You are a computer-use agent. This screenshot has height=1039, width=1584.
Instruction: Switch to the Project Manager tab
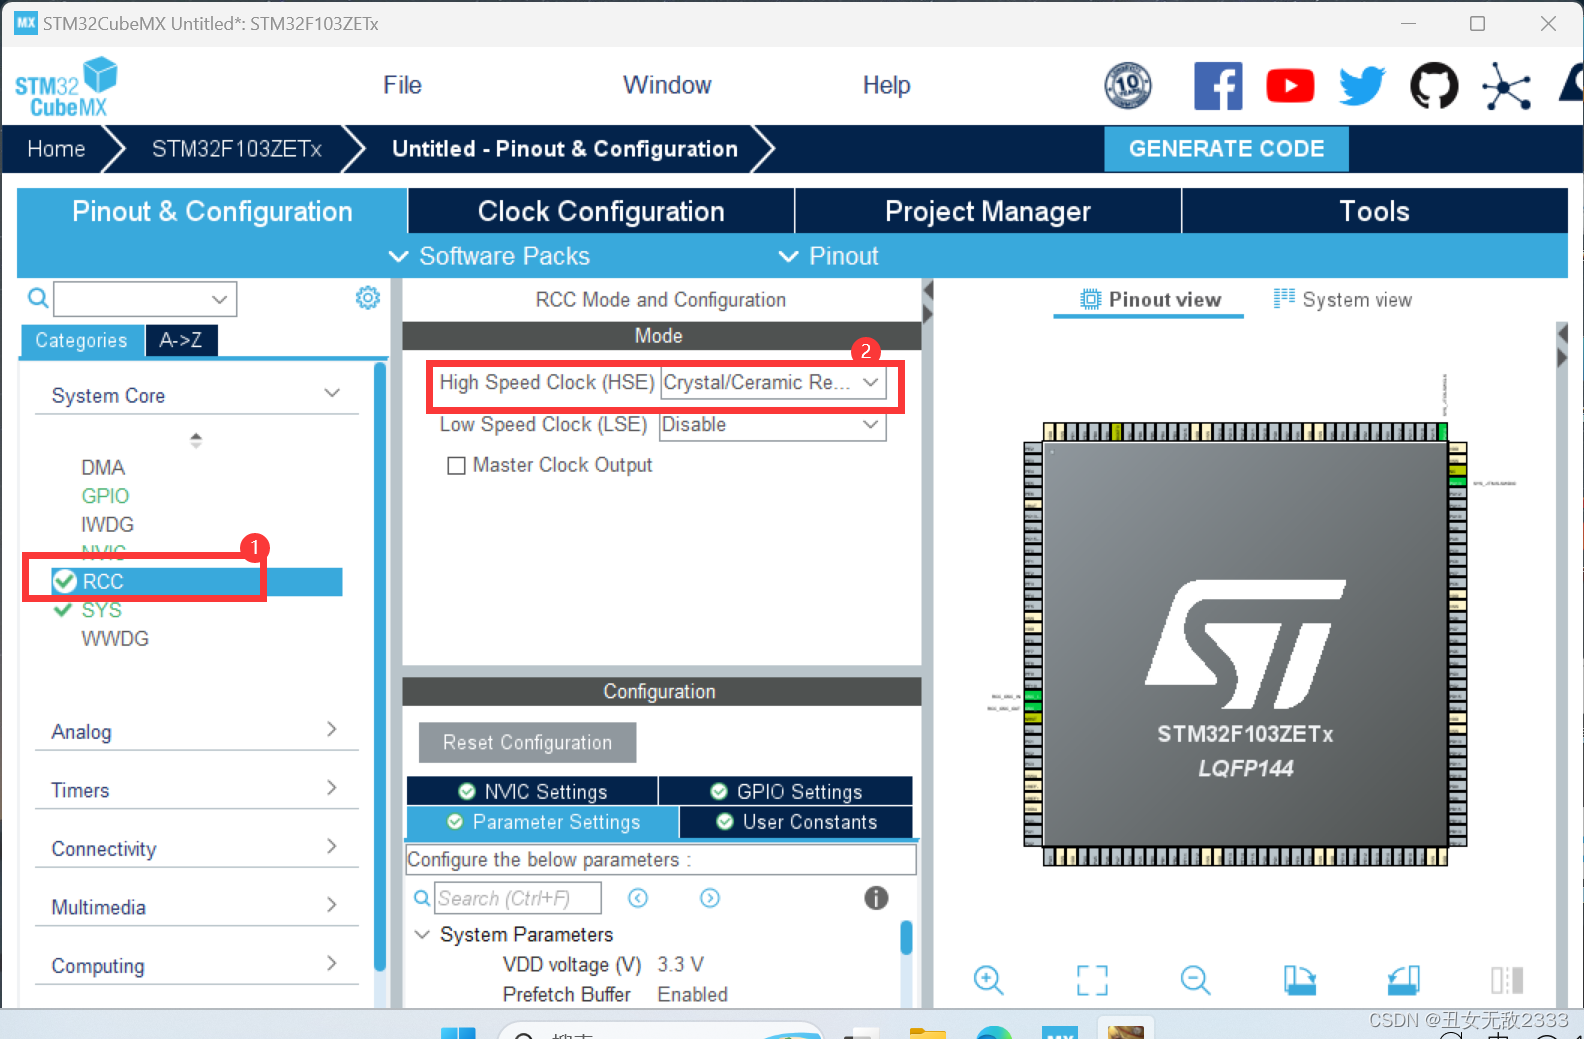[x=988, y=211]
